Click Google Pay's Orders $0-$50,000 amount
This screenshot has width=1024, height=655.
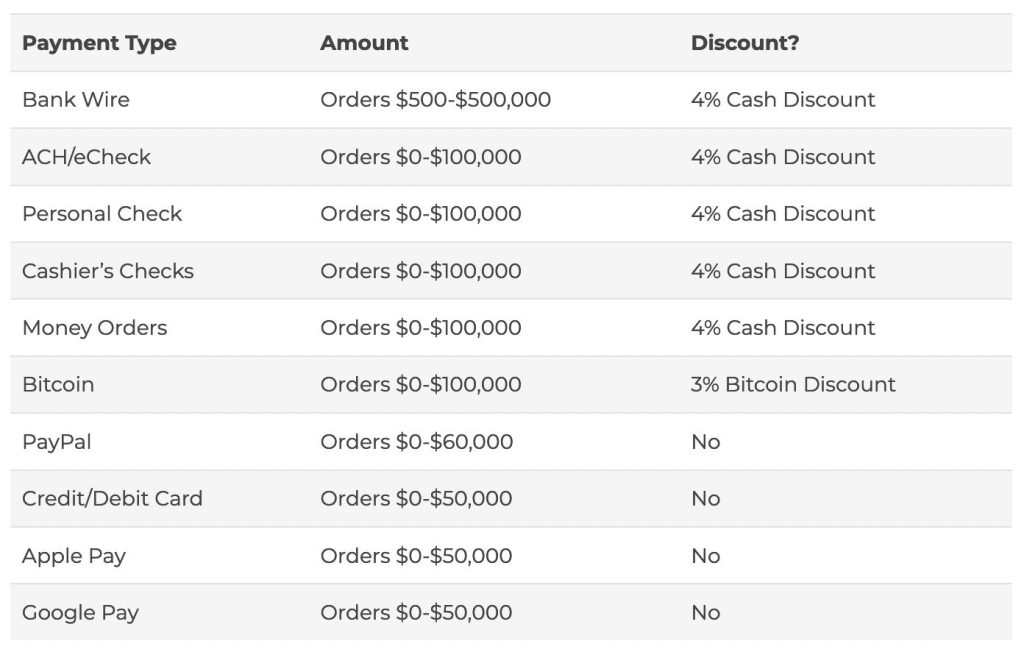[416, 613]
